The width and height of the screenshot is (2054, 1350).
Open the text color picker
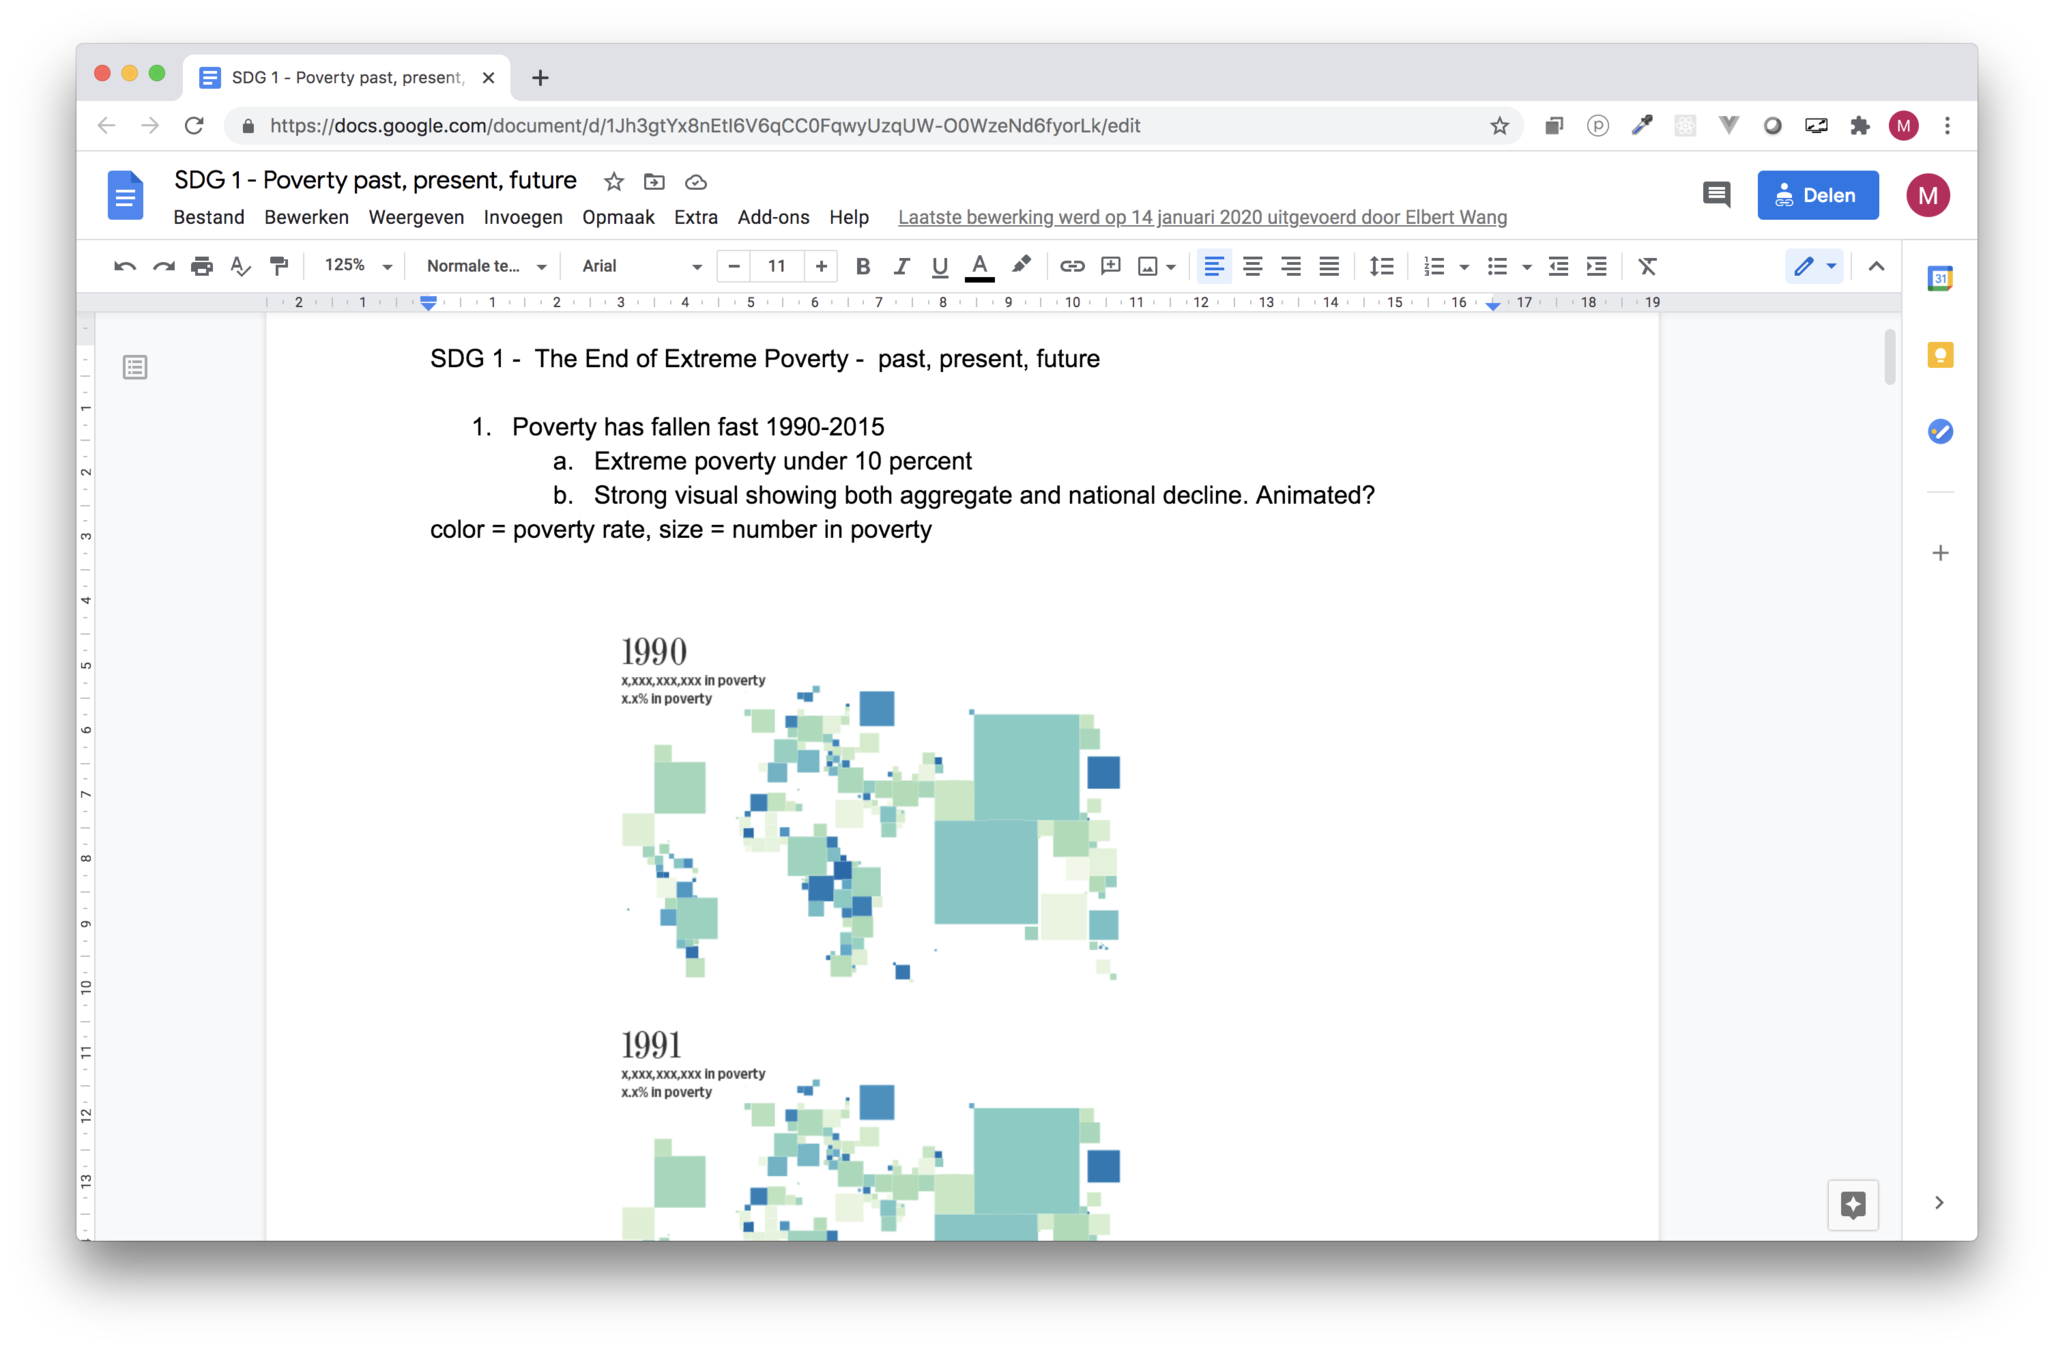[979, 266]
